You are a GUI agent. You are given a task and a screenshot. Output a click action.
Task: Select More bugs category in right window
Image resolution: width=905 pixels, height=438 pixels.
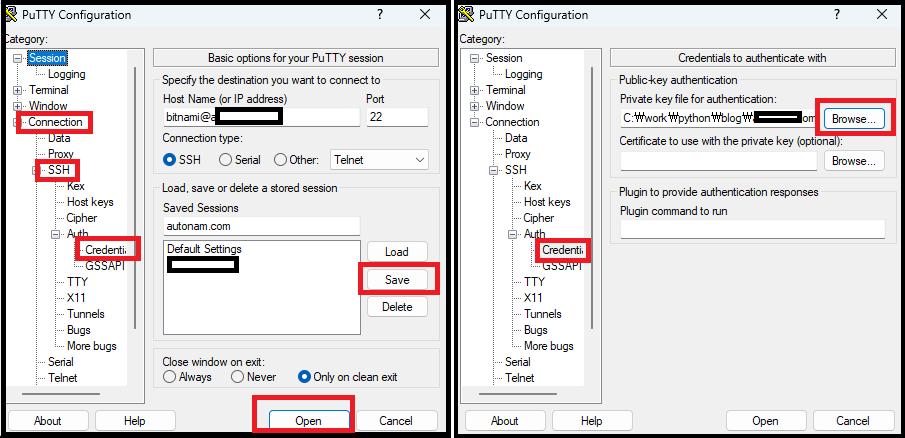click(549, 346)
